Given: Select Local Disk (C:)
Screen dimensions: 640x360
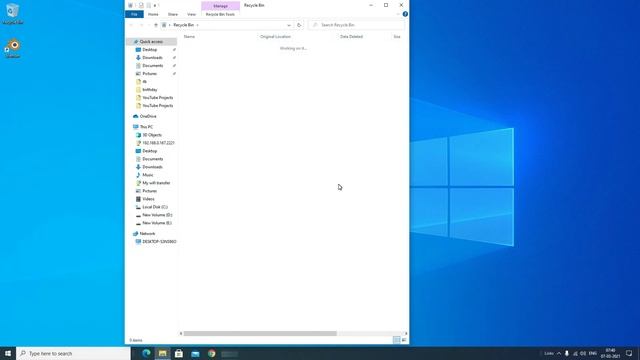Looking at the screenshot, I should 155,207.
